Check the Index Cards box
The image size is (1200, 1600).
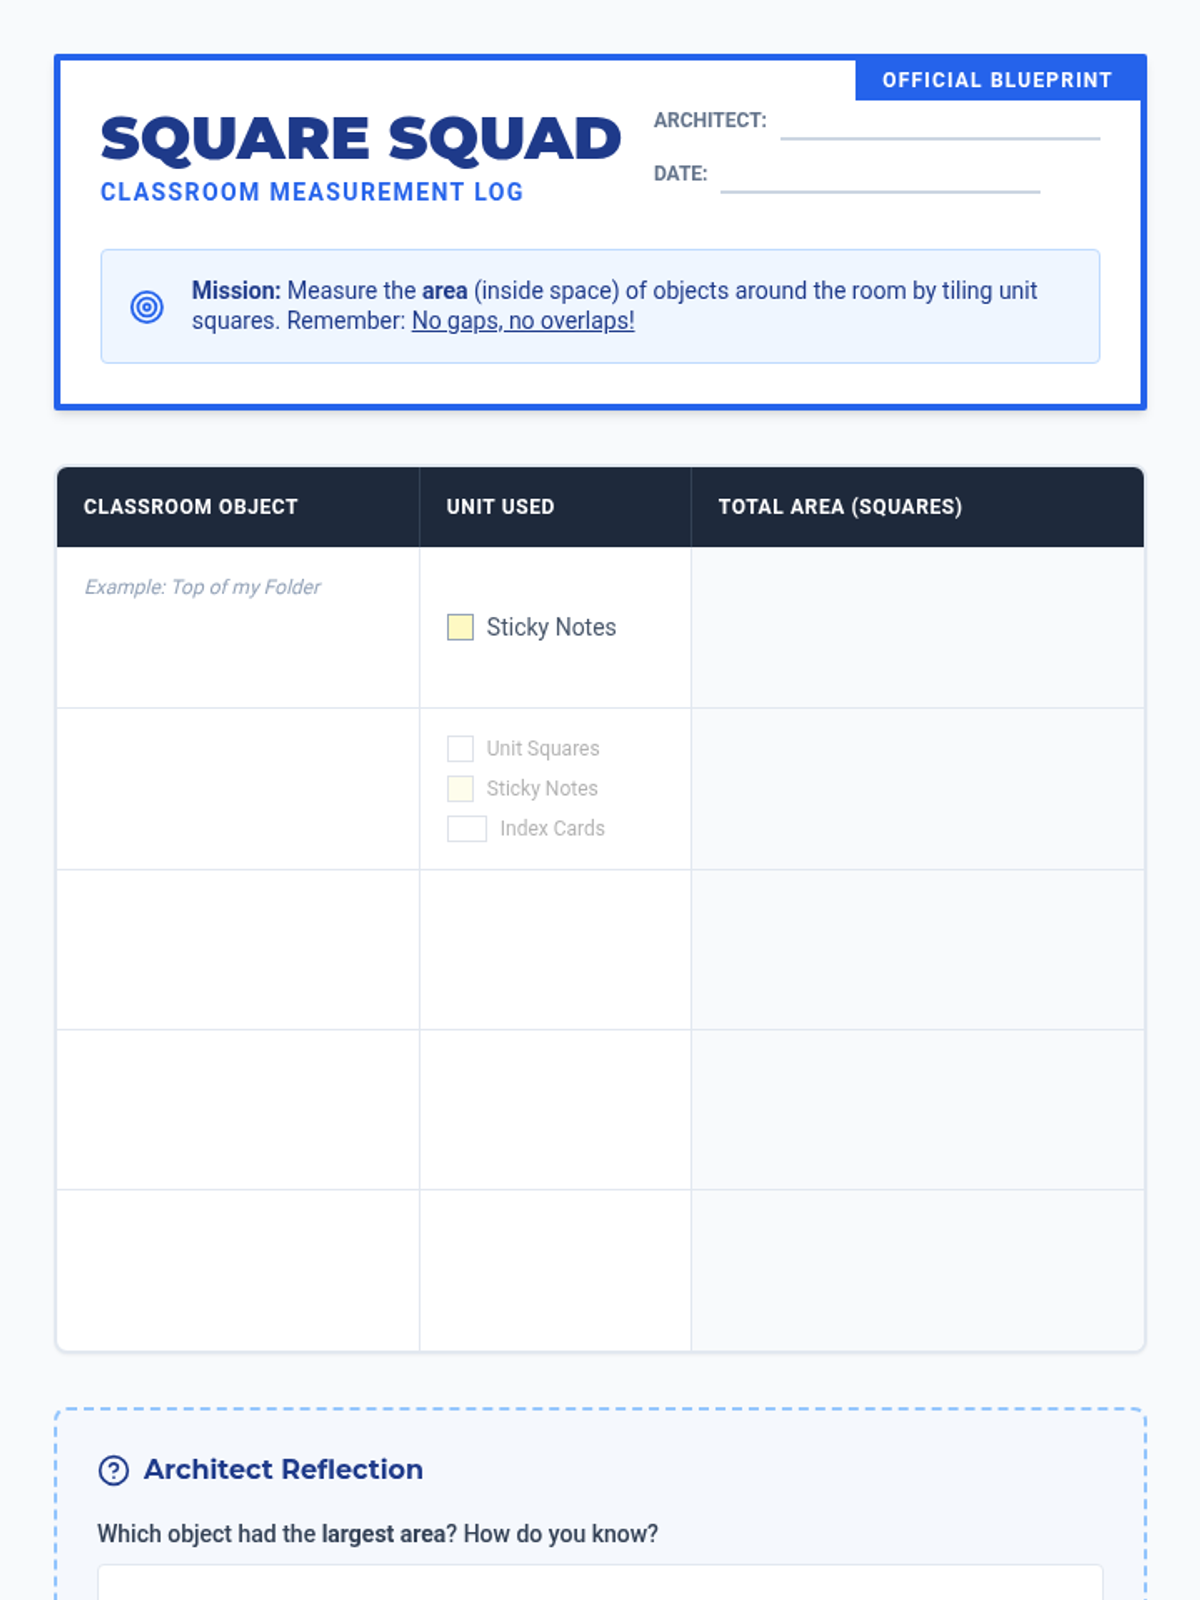point(467,828)
